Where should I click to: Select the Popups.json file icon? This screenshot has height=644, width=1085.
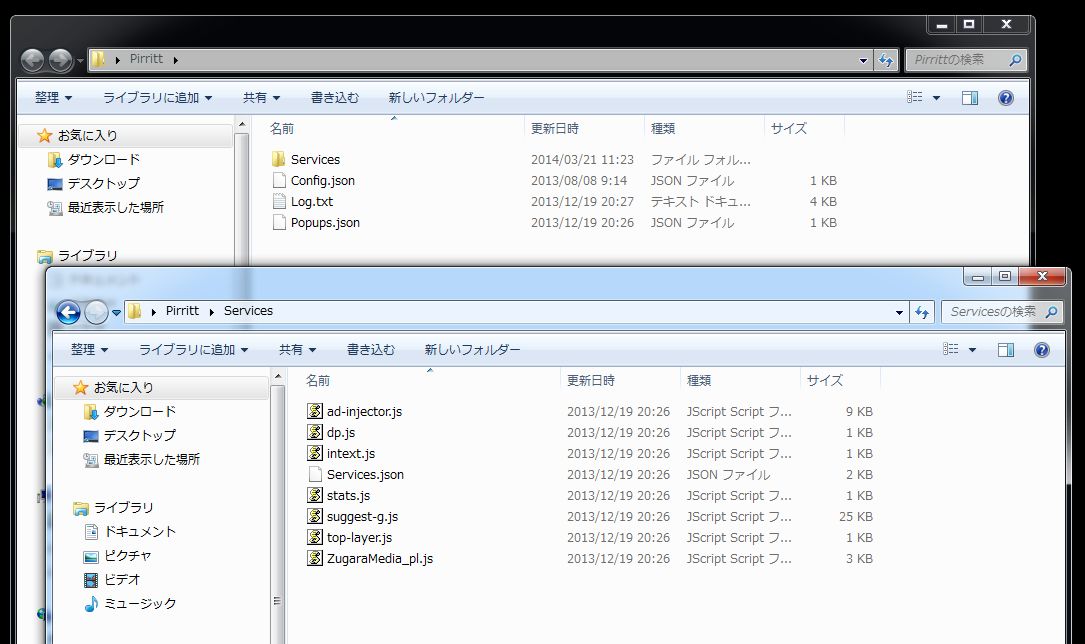[279, 222]
